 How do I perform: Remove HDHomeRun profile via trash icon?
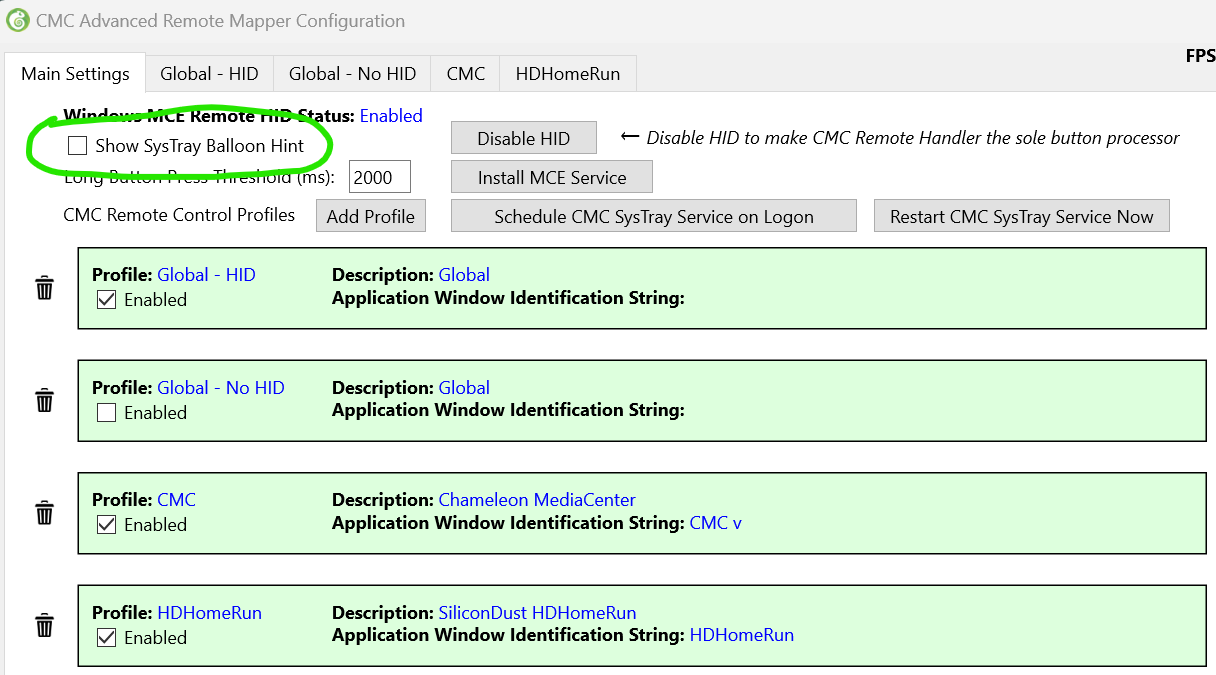click(45, 626)
